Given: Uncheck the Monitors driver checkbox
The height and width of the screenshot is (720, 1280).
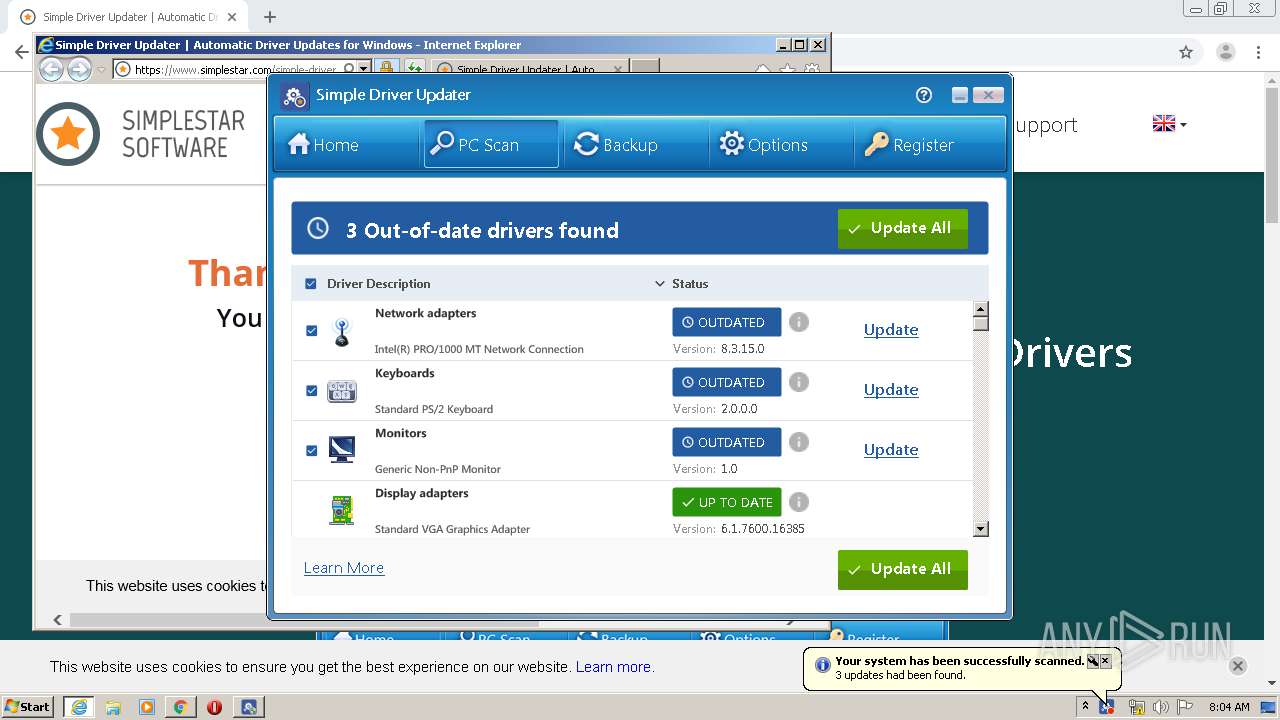Looking at the screenshot, I should [311, 450].
